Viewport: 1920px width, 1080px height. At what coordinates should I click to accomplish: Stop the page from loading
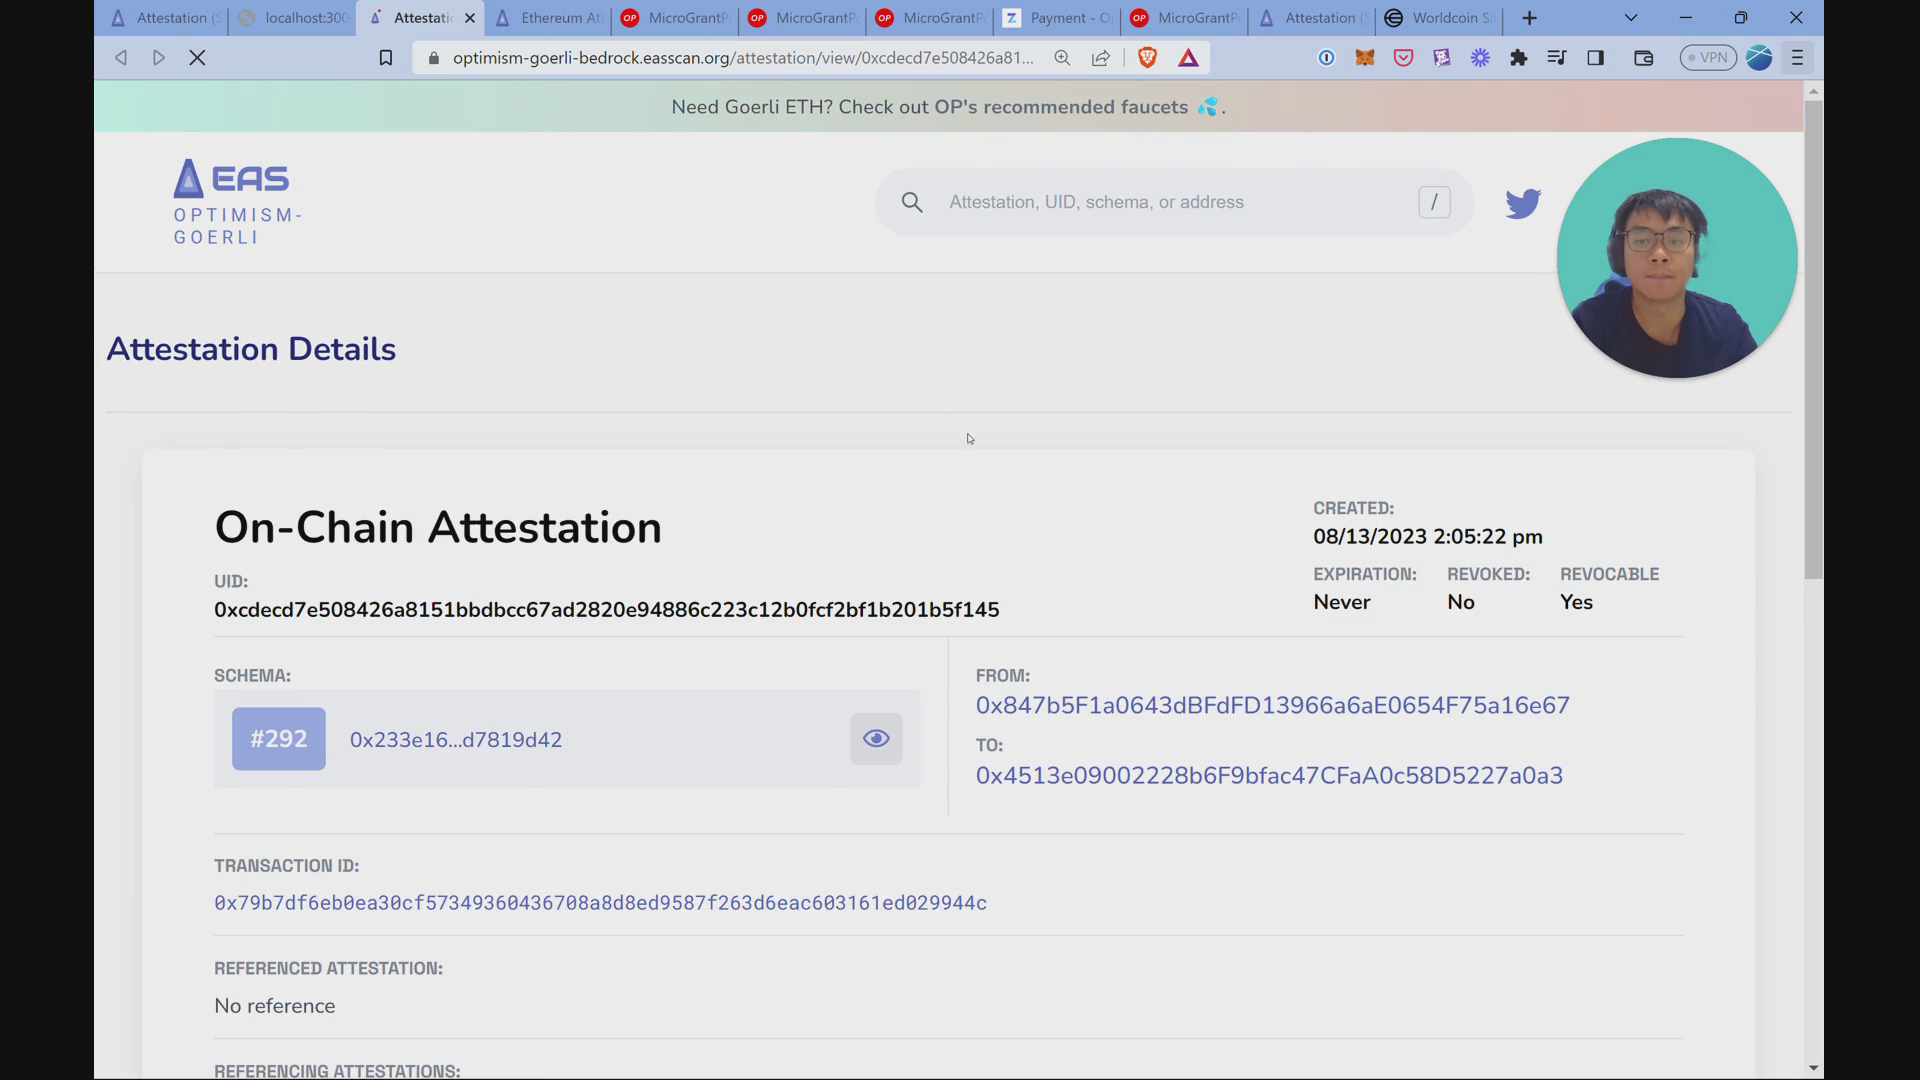(x=197, y=58)
